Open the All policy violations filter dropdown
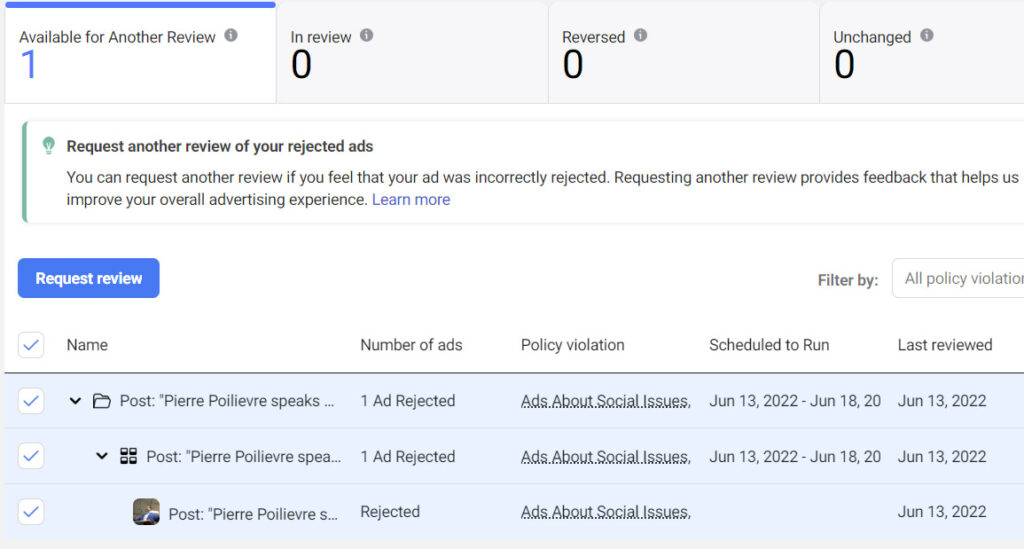This screenshot has width=1024, height=549. (958, 278)
